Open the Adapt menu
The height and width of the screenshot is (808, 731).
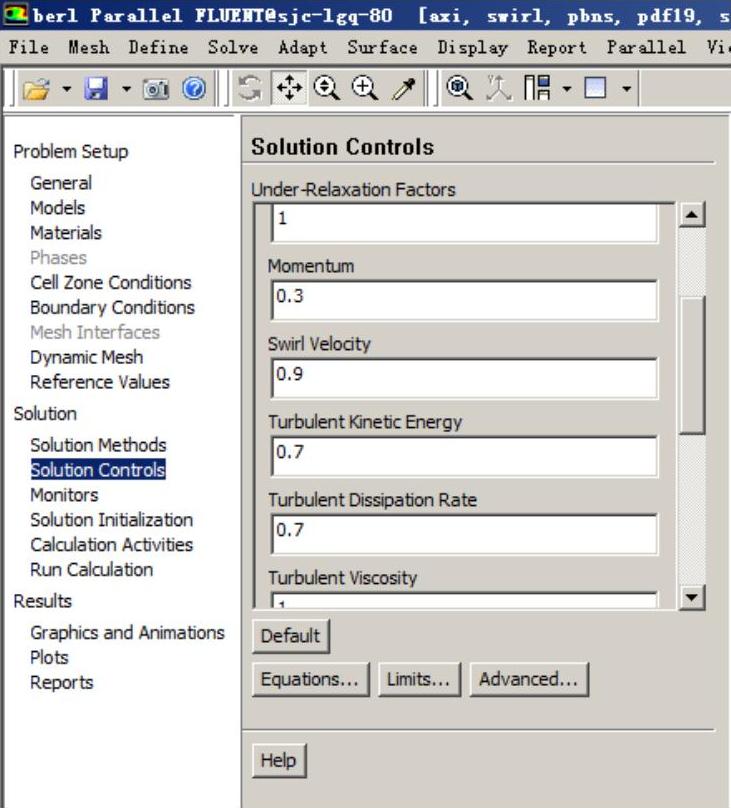coord(302,47)
